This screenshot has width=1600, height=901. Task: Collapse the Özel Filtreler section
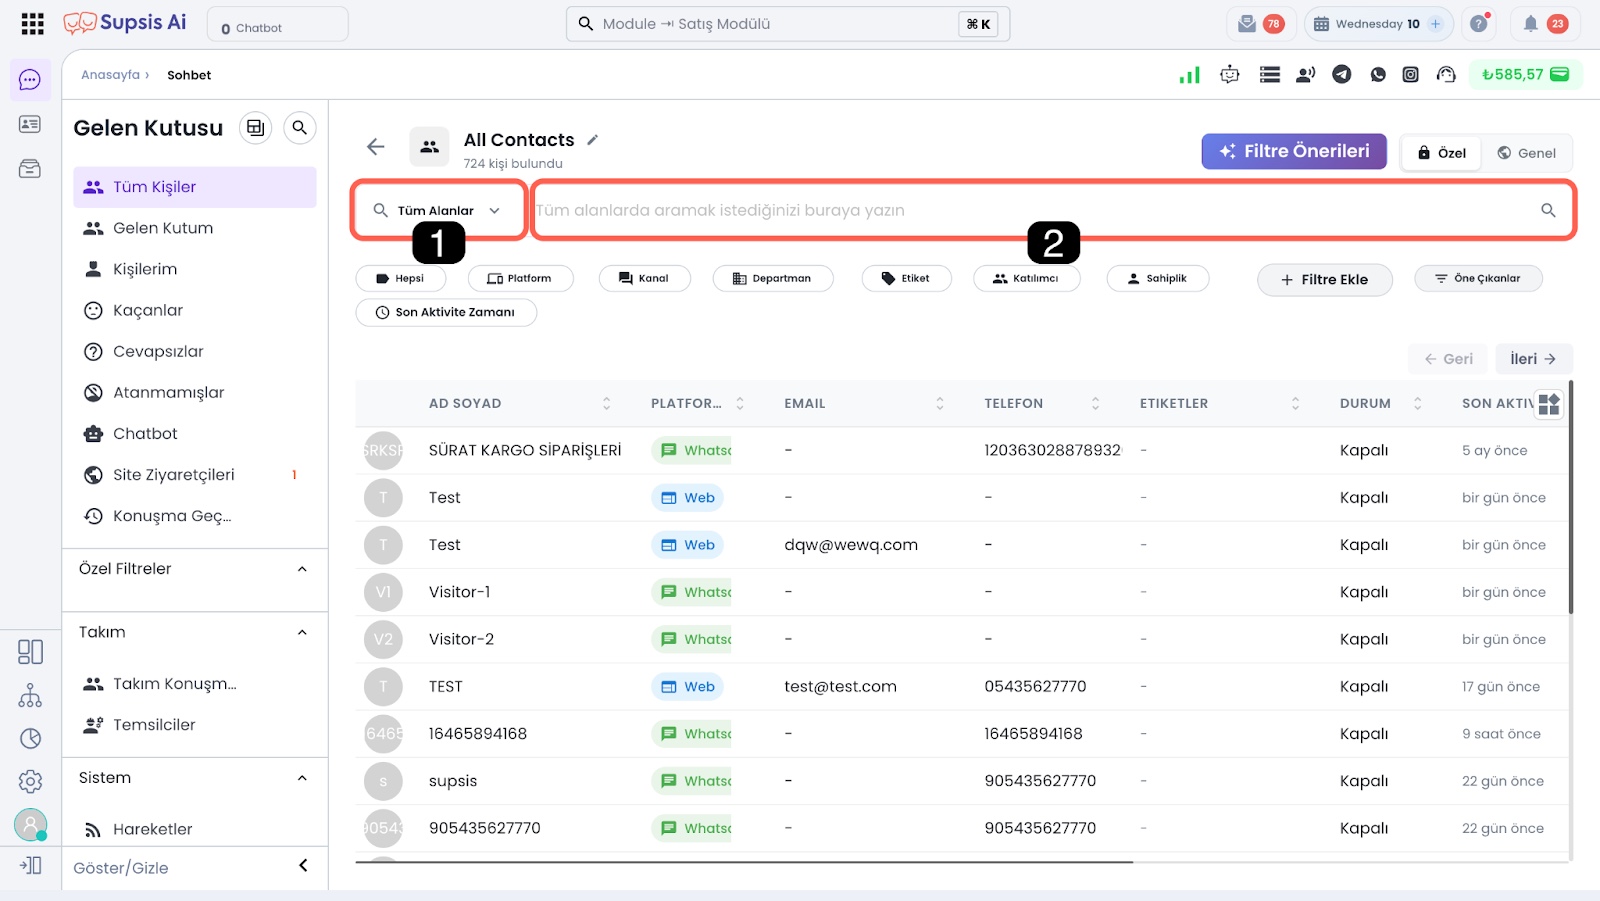[302, 569]
